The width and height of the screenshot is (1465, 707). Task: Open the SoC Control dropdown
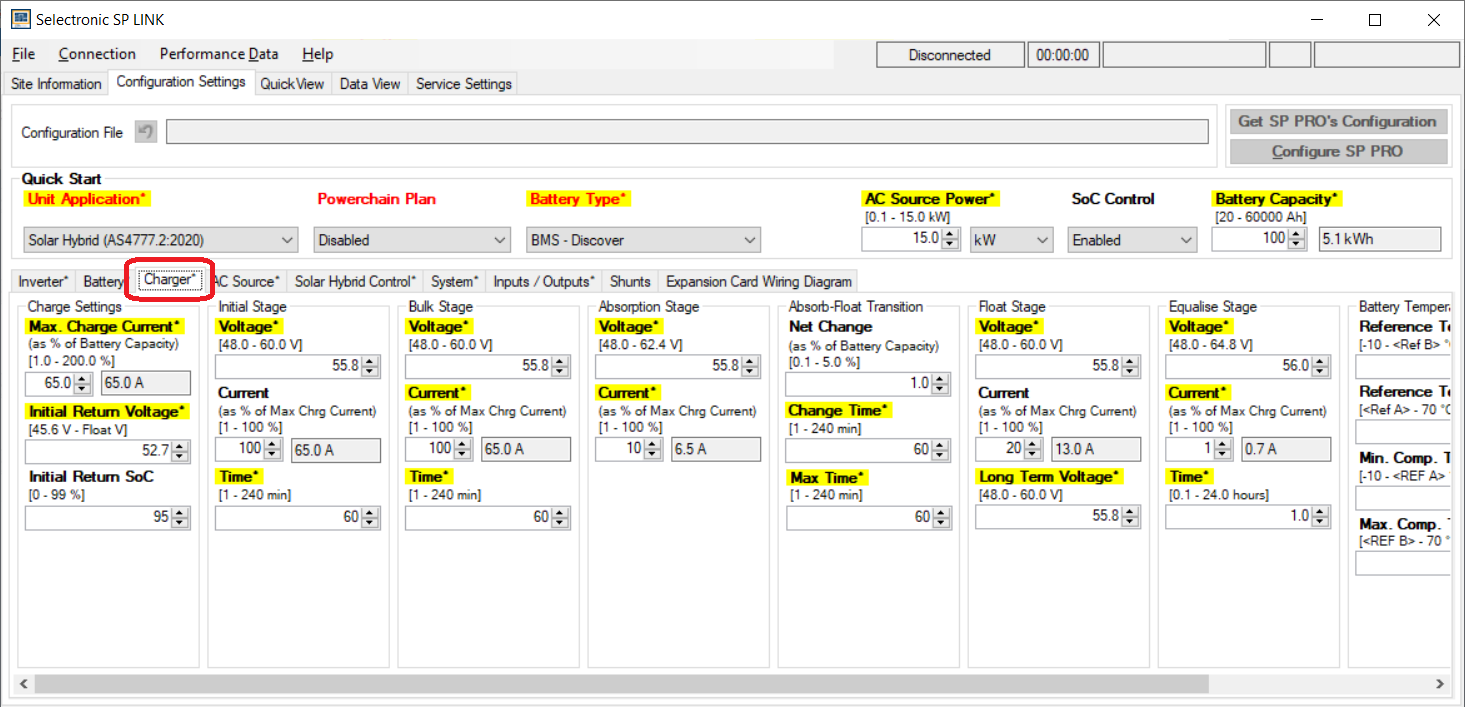(x=1132, y=240)
